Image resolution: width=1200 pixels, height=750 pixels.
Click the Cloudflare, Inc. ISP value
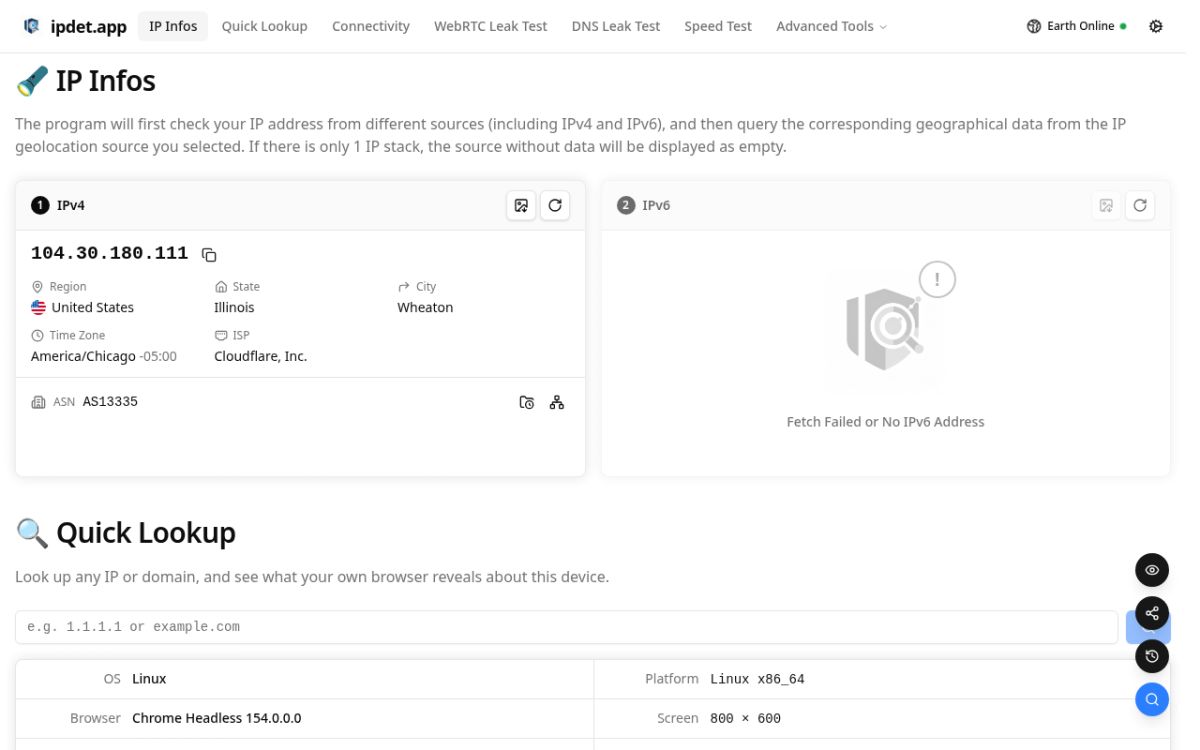(260, 356)
